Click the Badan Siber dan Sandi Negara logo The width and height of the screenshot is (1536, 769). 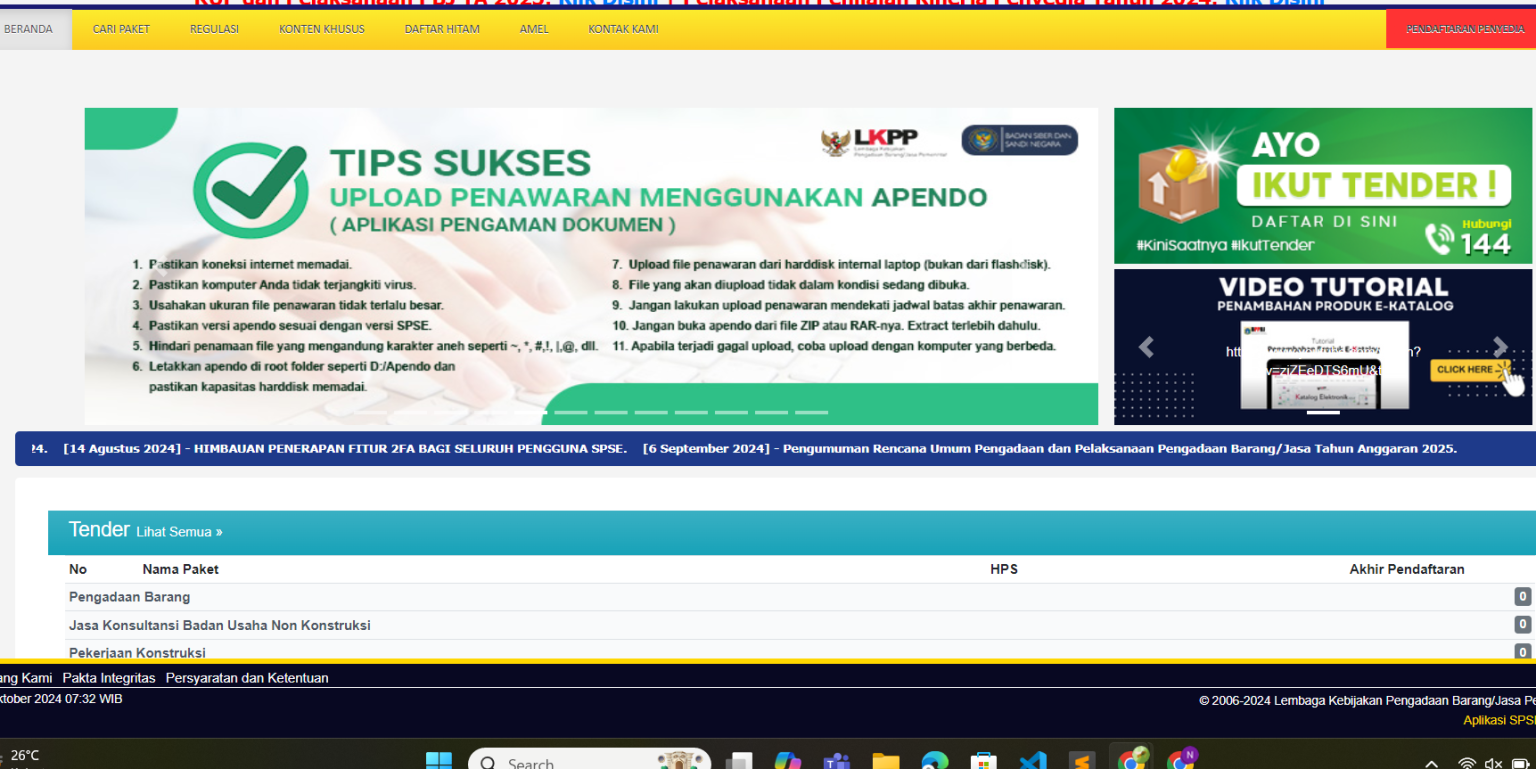coord(1020,140)
